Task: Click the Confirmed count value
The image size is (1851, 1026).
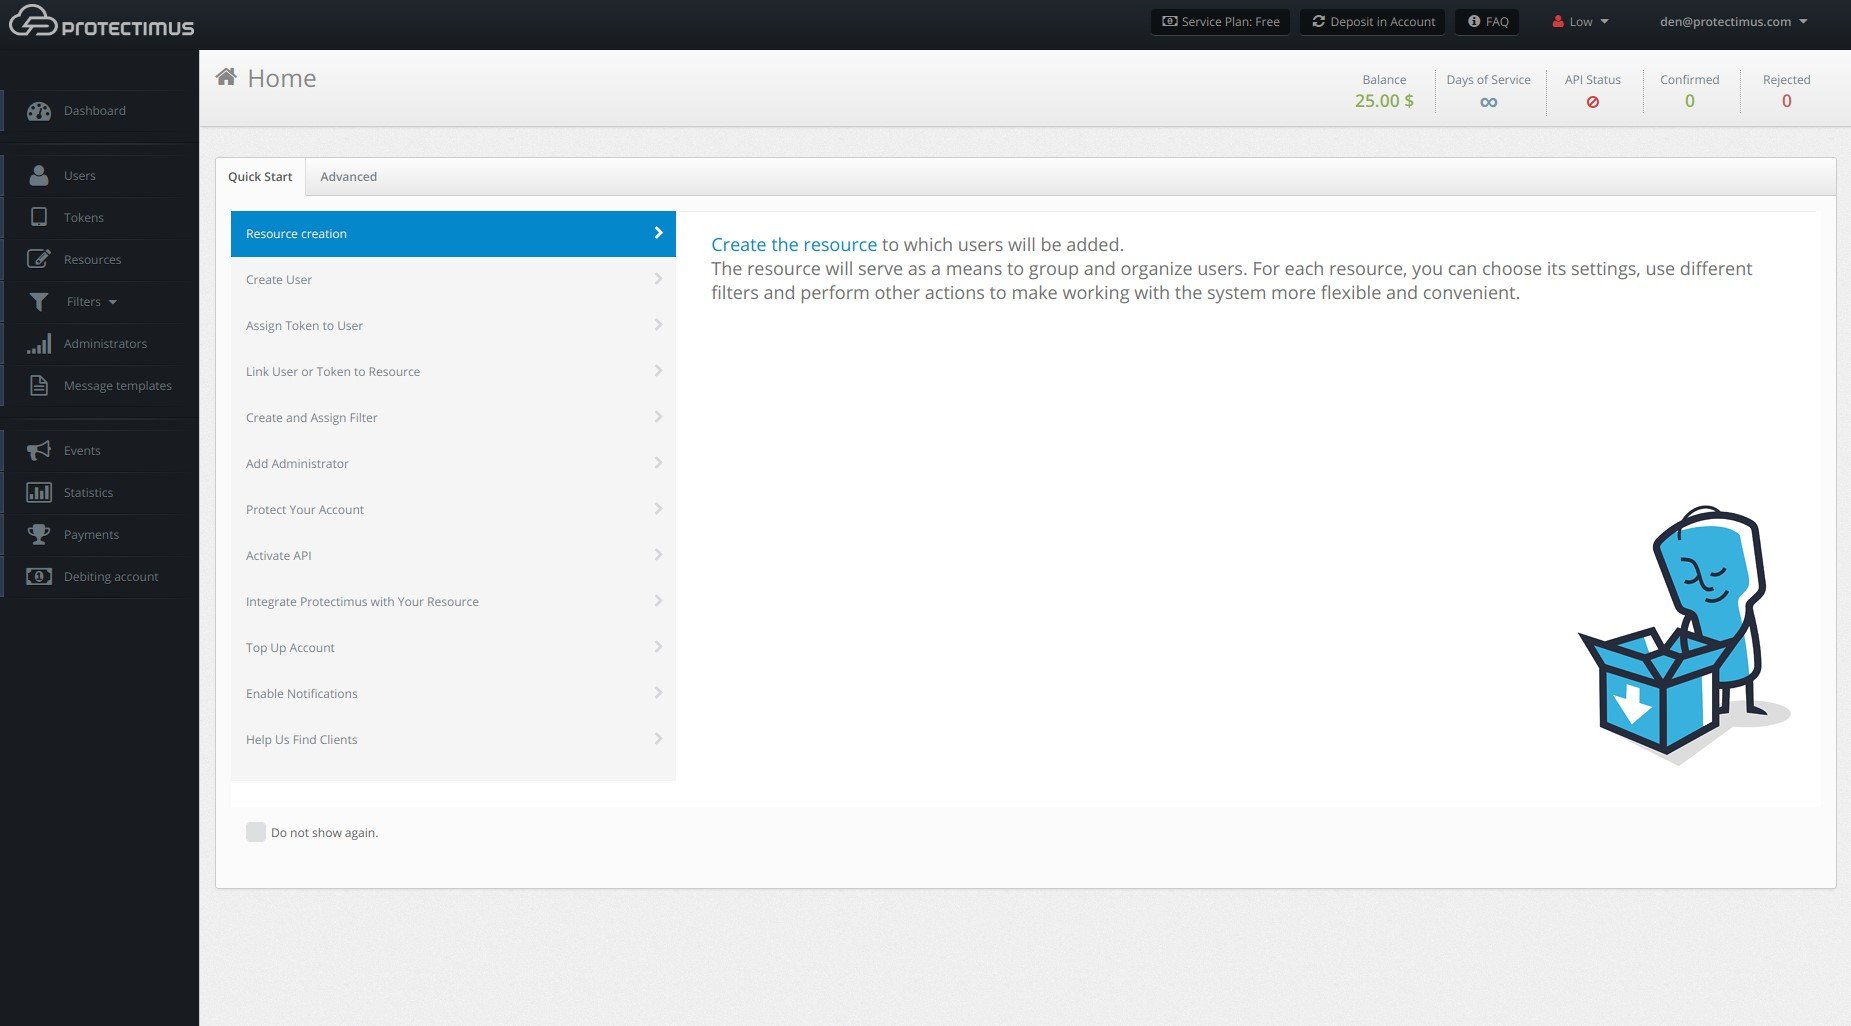Action: [1690, 101]
